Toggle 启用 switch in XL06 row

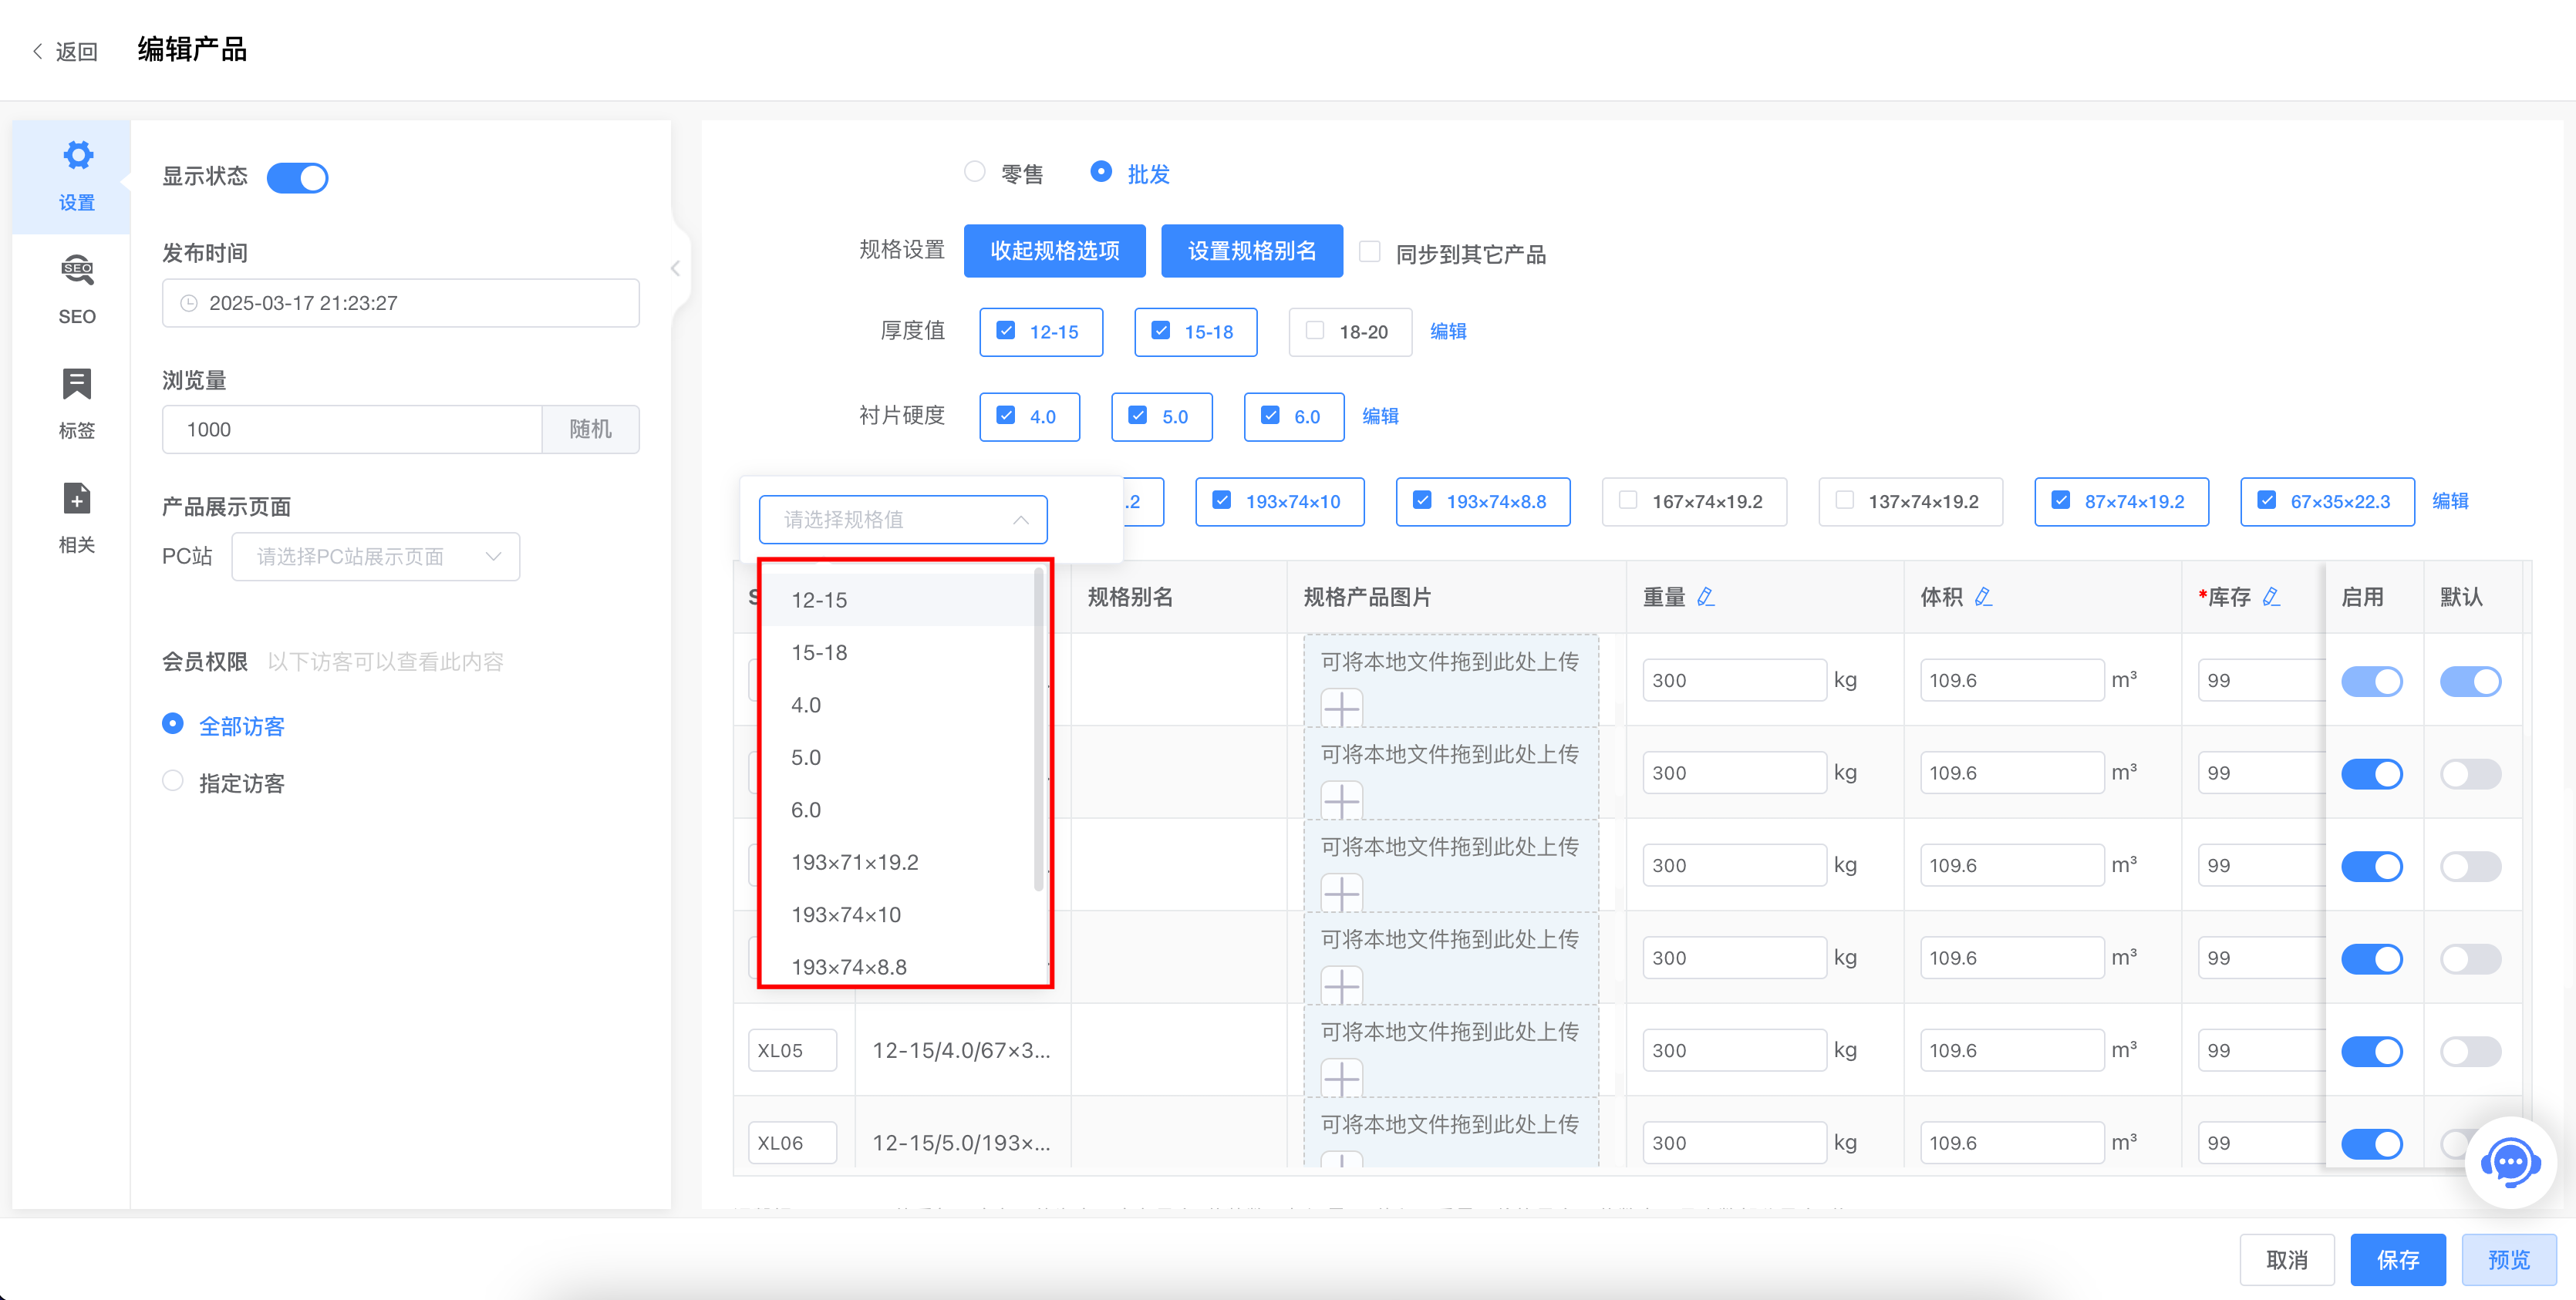point(2371,1143)
